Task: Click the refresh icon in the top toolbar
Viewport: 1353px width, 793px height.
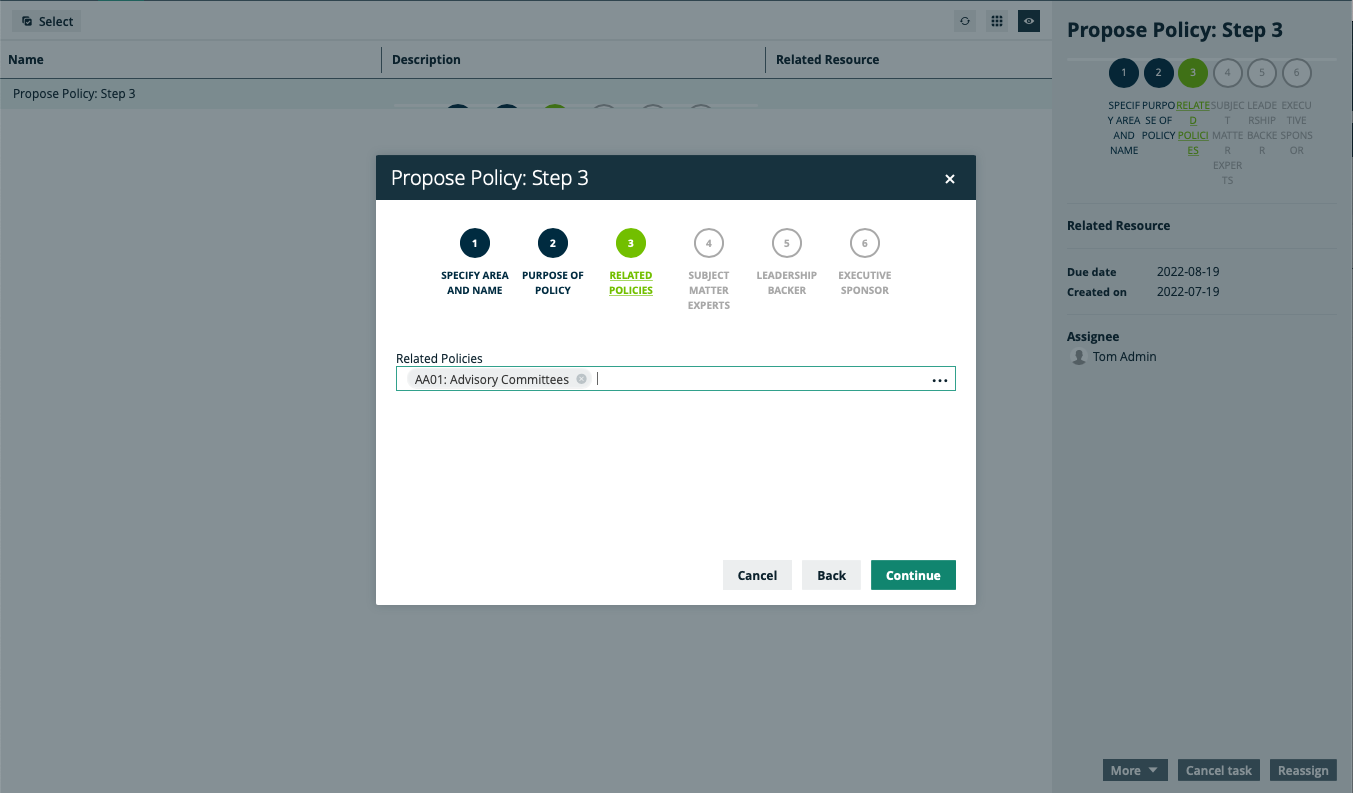Action: (x=965, y=21)
